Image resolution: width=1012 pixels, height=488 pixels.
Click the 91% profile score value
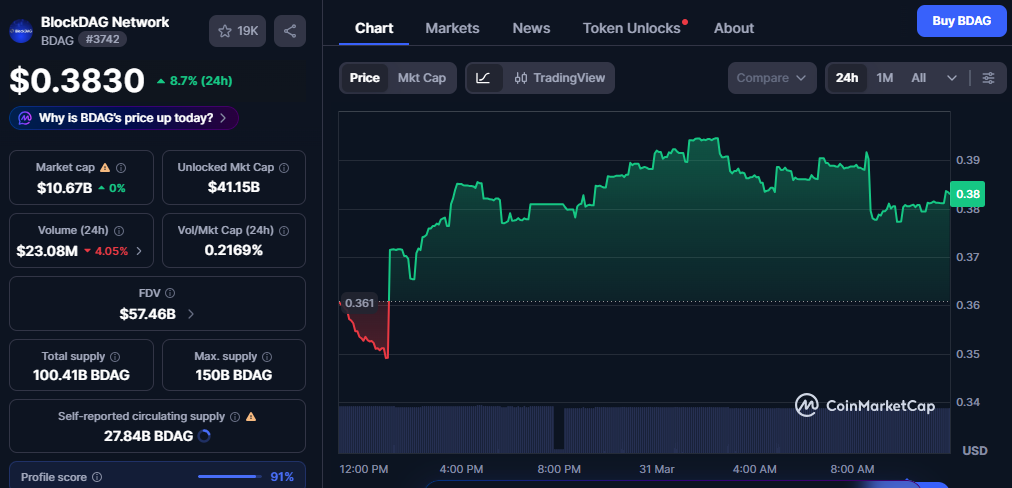point(282,477)
